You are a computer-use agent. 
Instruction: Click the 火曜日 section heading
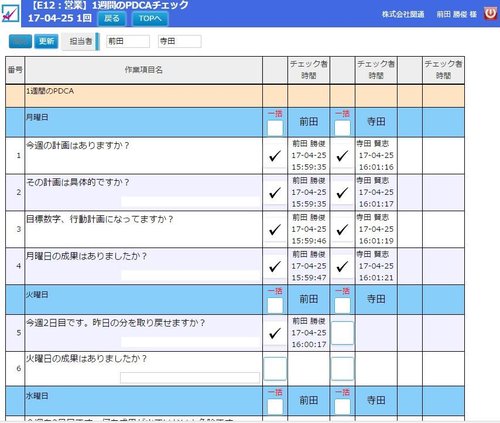[x=37, y=295]
